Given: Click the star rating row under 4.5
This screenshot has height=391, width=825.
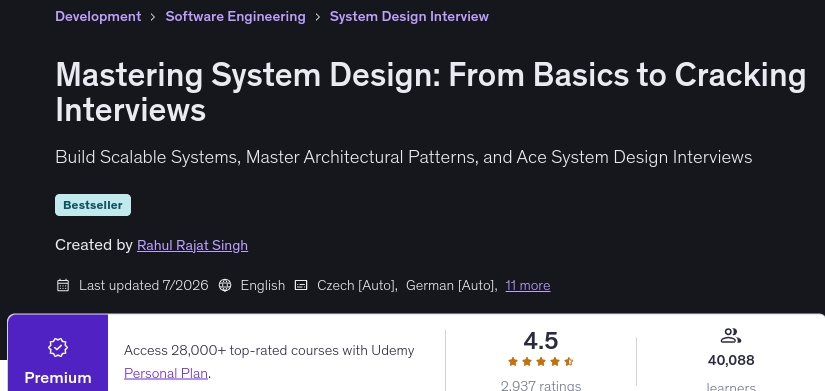Looking at the screenshot, I should 540,362.
